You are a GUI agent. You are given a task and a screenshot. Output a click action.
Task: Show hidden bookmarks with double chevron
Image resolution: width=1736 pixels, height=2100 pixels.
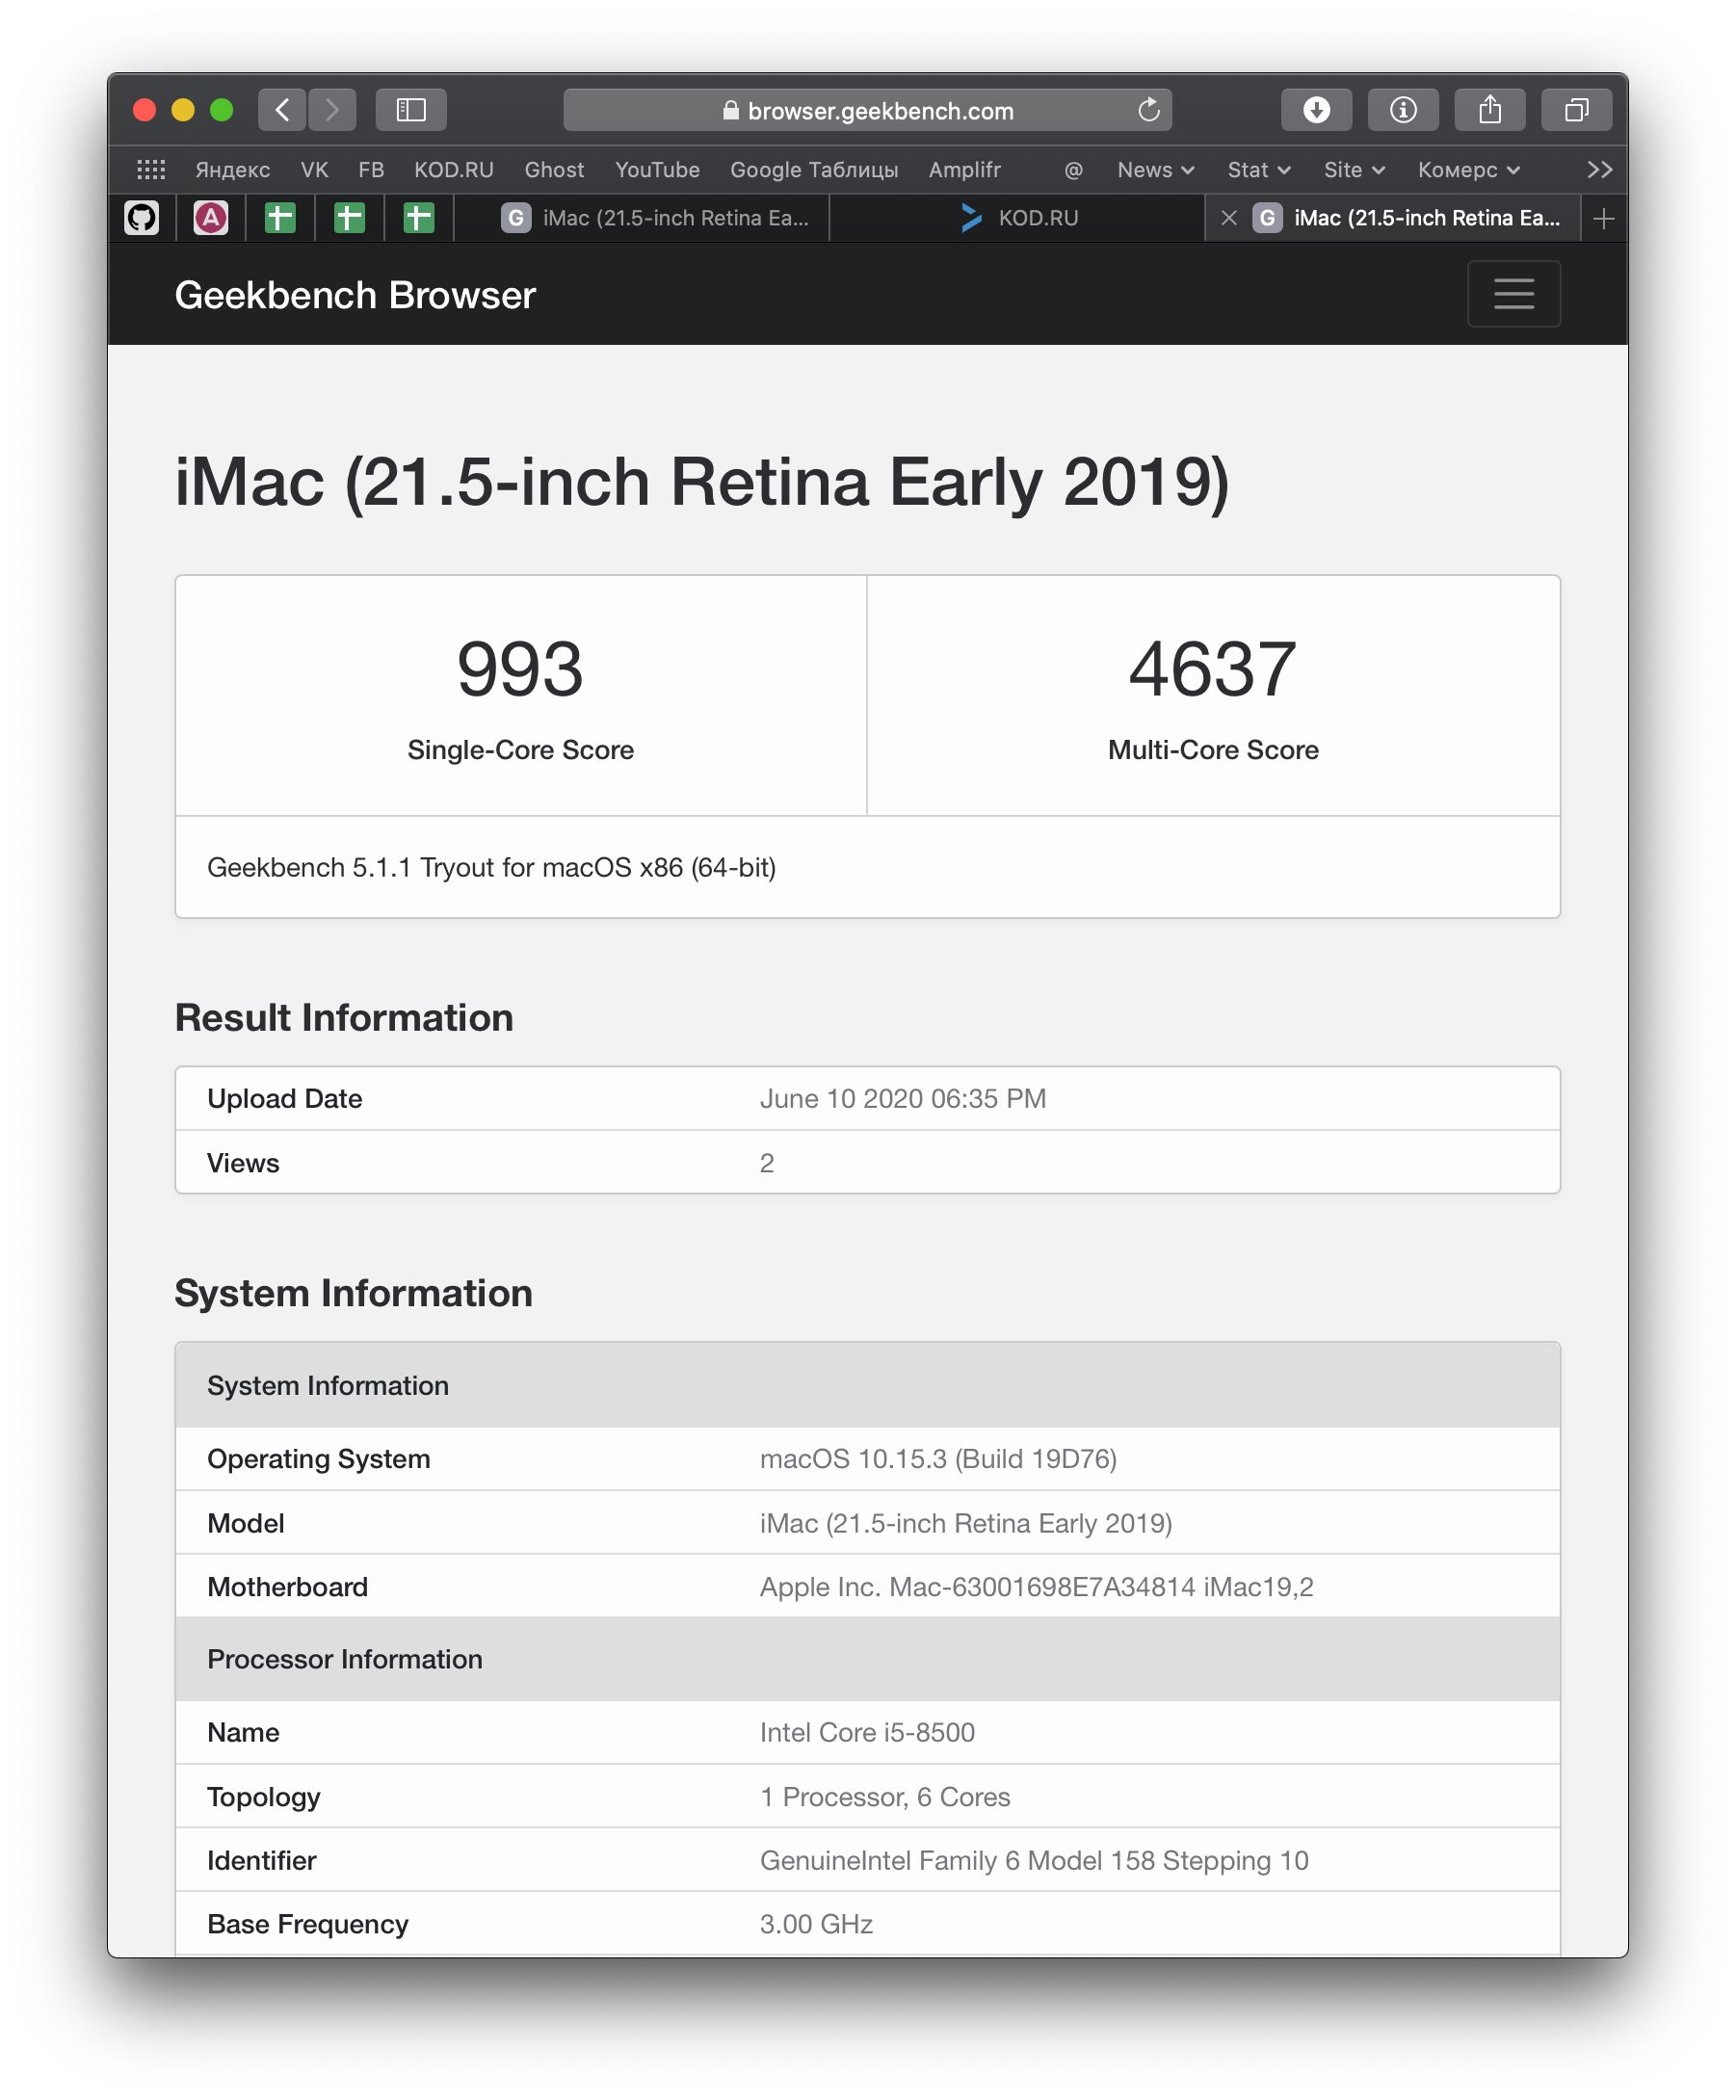point(1599,170)
